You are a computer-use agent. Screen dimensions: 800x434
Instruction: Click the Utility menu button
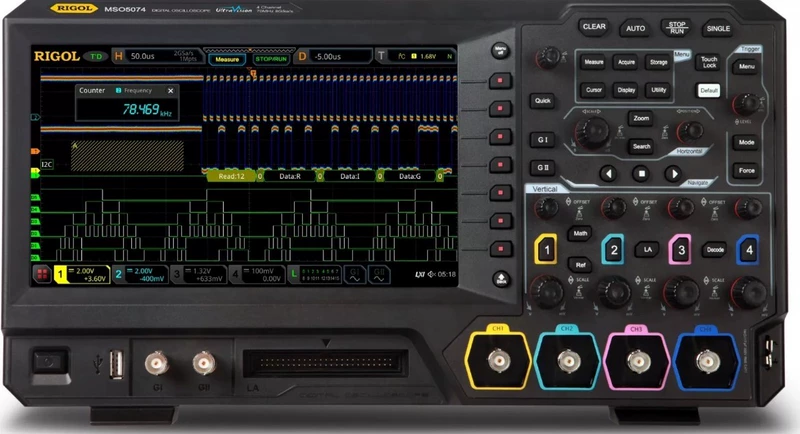(x=658, y=90)
